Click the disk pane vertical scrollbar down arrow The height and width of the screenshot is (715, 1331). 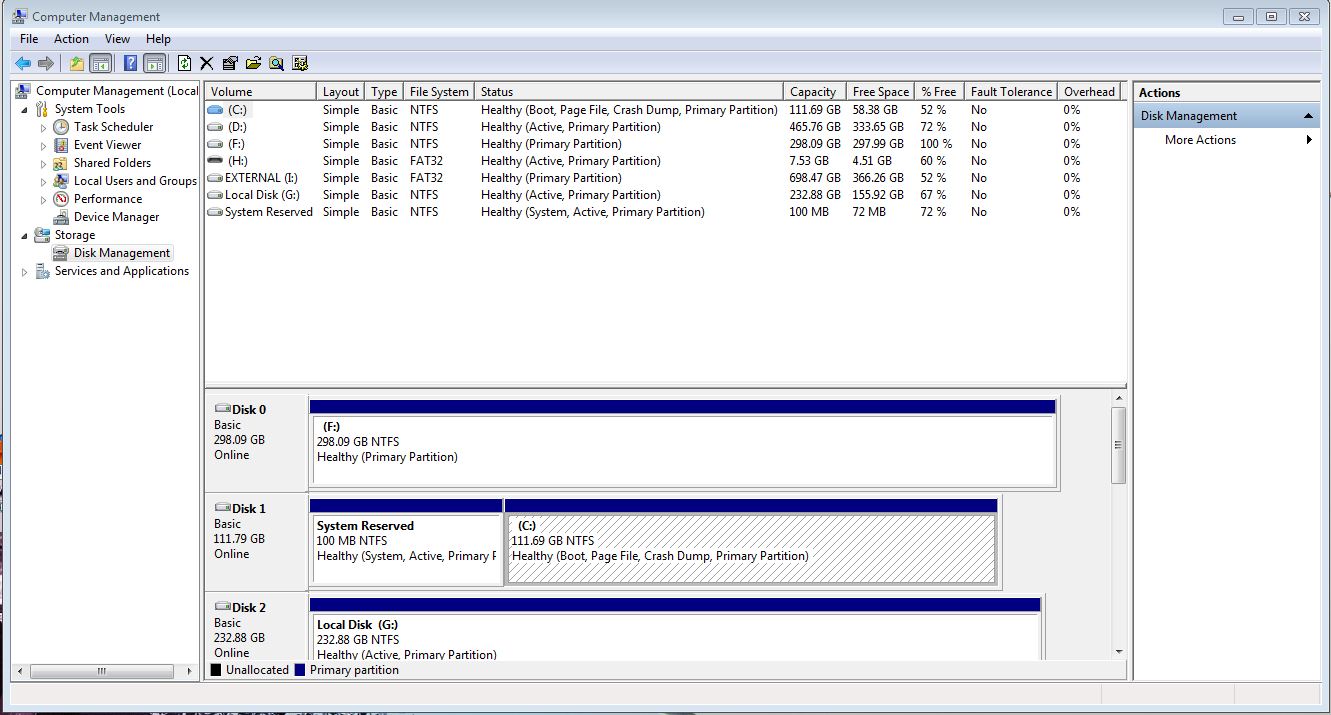(x=1118, y=652)
